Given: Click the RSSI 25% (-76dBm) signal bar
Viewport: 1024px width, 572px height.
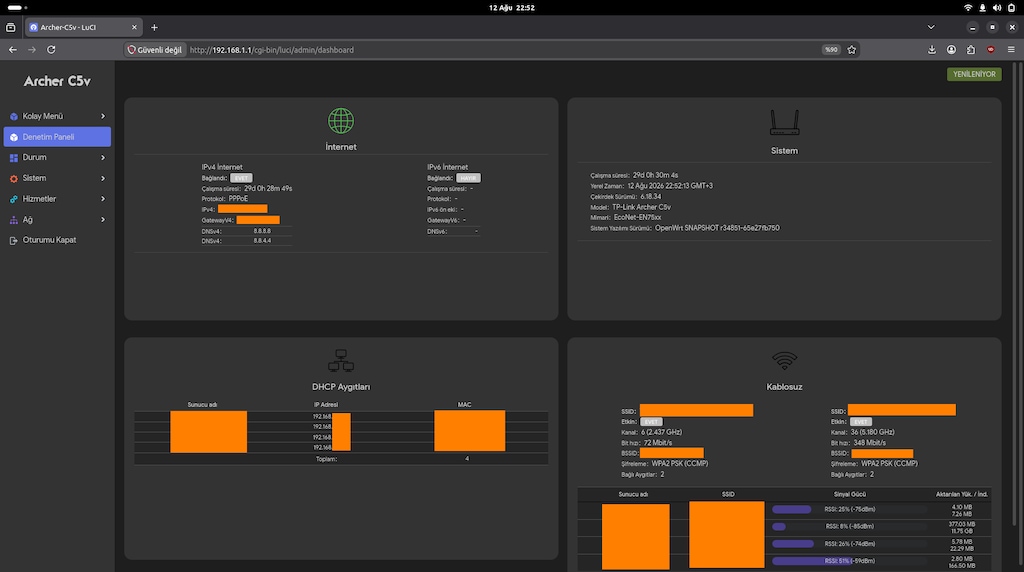Looking at the screenshot, I should pyautogui.click(x=849, y=509).
